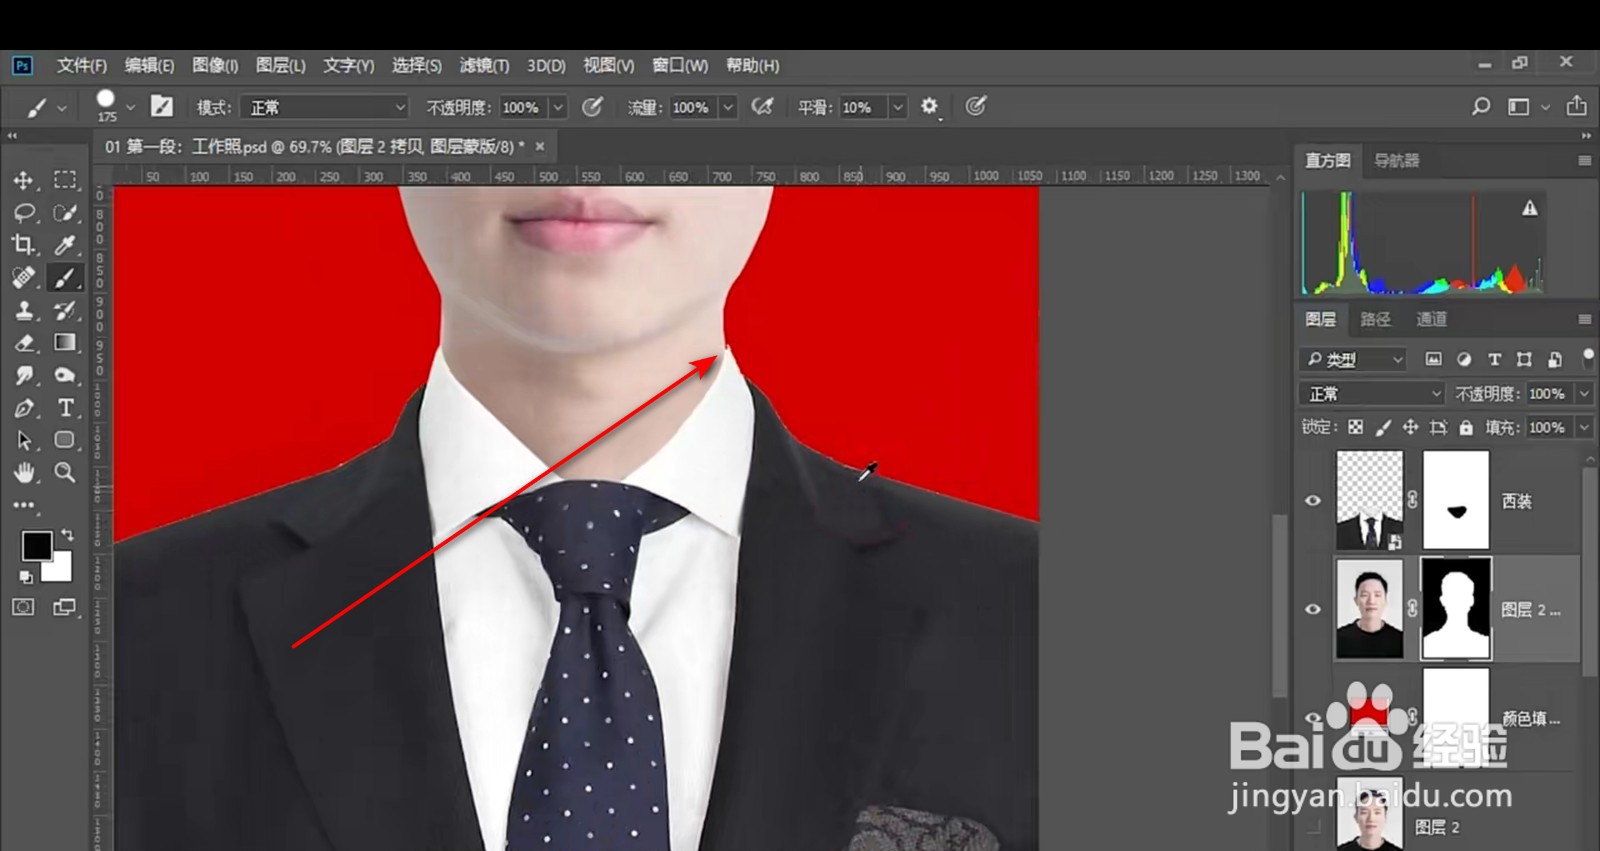
Task: Select the Hand tool
Action: click(x=23, y=472)
